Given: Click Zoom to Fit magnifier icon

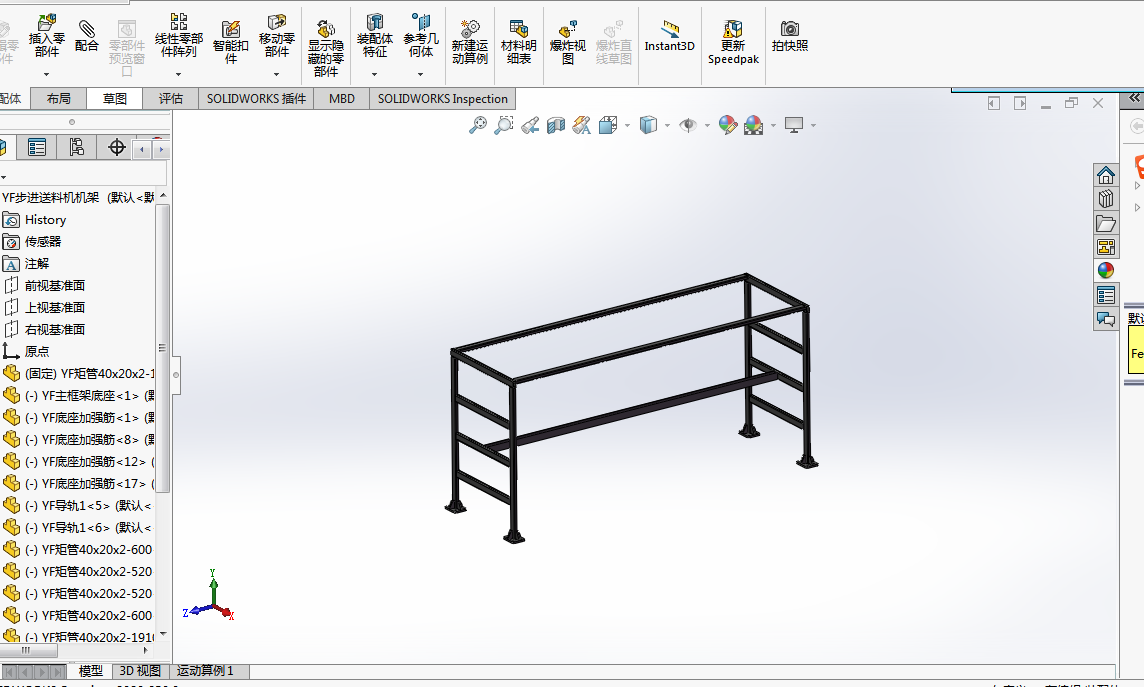Looking at the screenshot, I should (x=477, y=125).
